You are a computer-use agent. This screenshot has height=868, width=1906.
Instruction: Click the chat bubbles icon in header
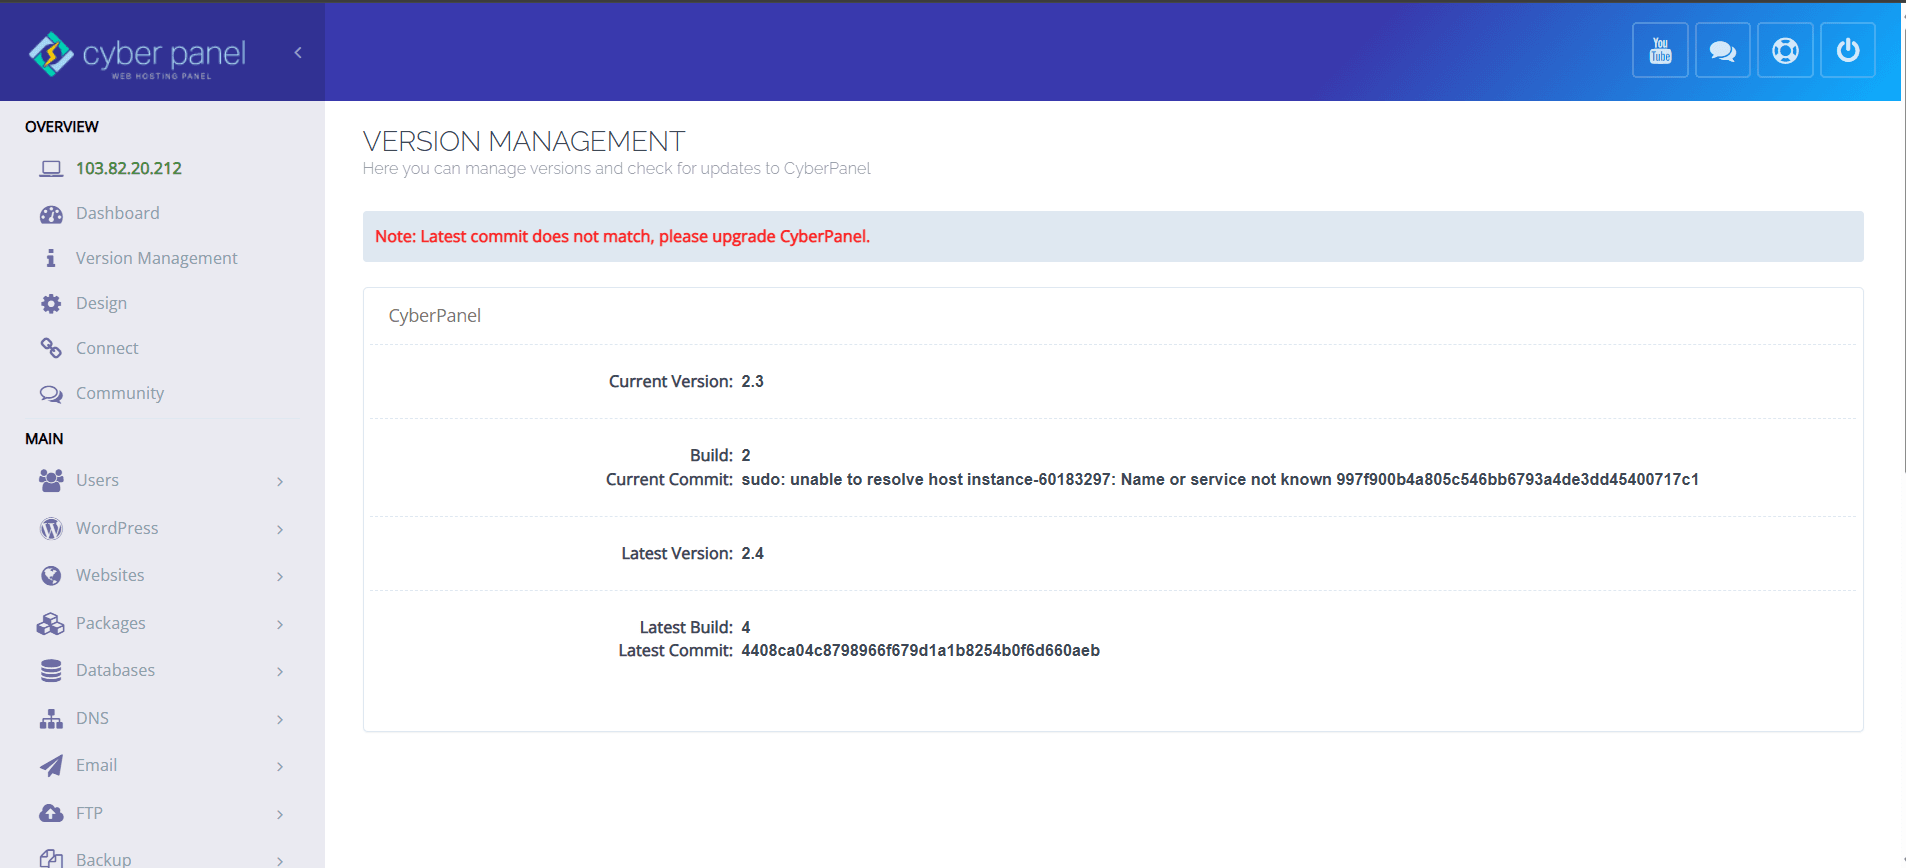pos(1722,50)
